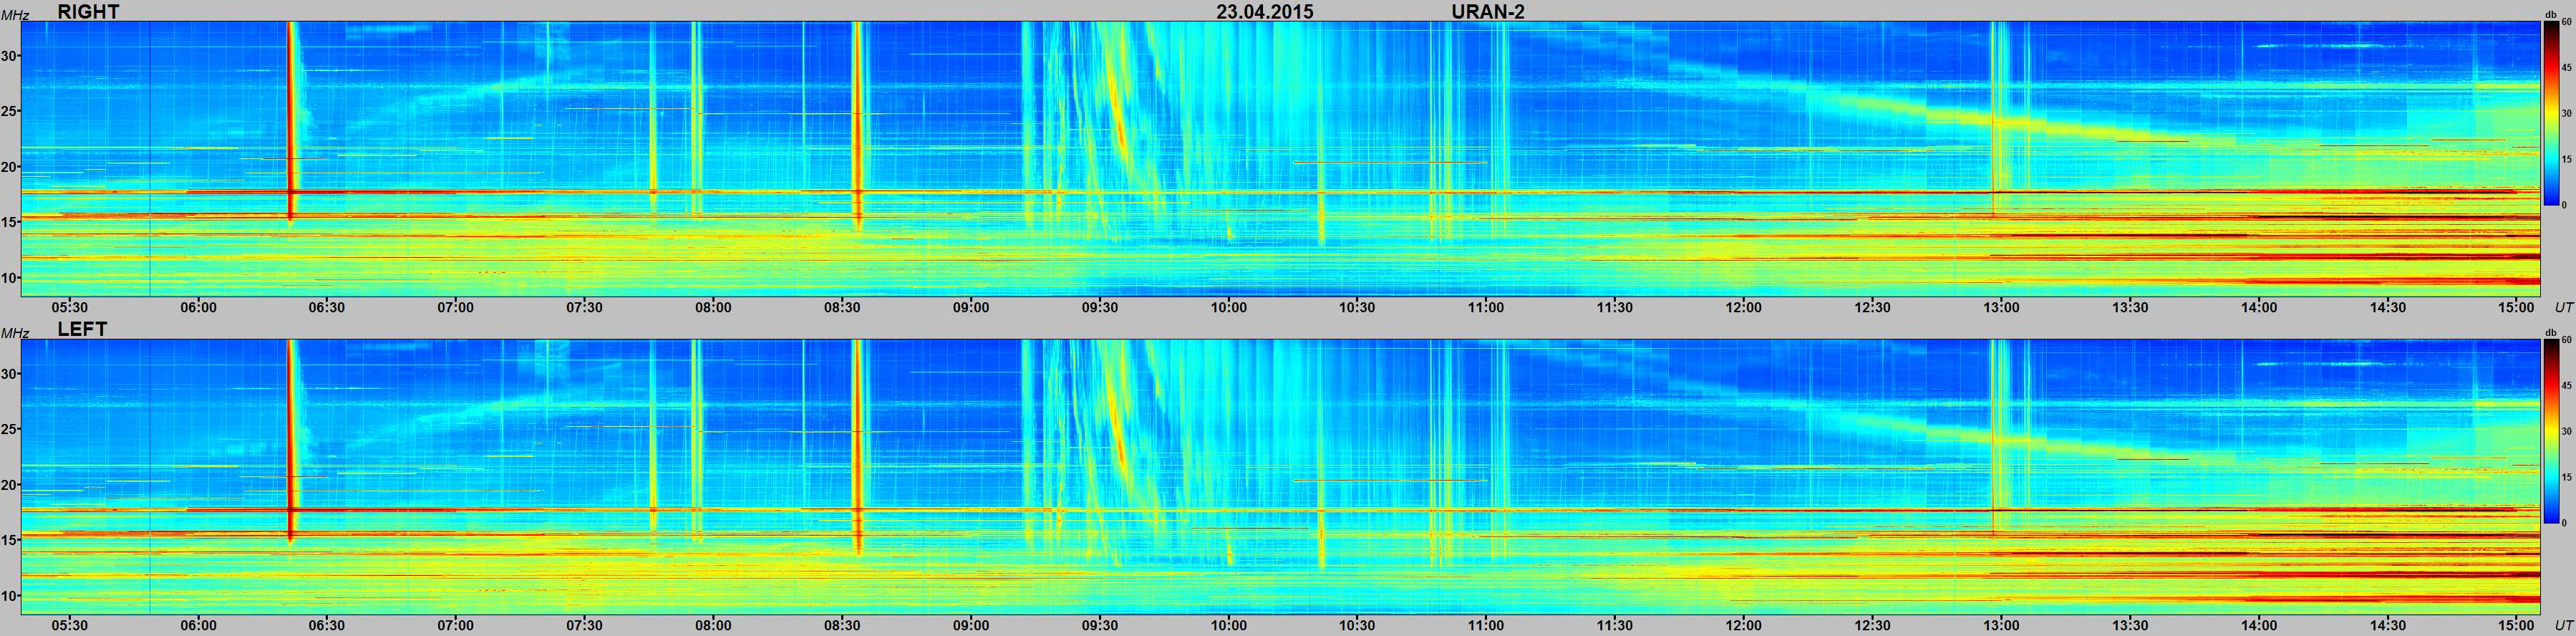The height and width of the screenshot is (636, 2576).
Task: Click the 09:30 tick under the RIGHT panel
Action: pyautogui.click(x=1099, y=307)
